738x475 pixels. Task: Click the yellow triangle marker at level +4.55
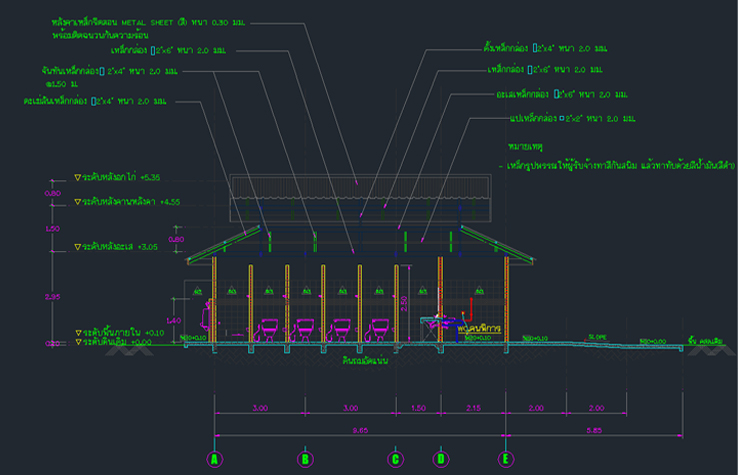point(78,202)
